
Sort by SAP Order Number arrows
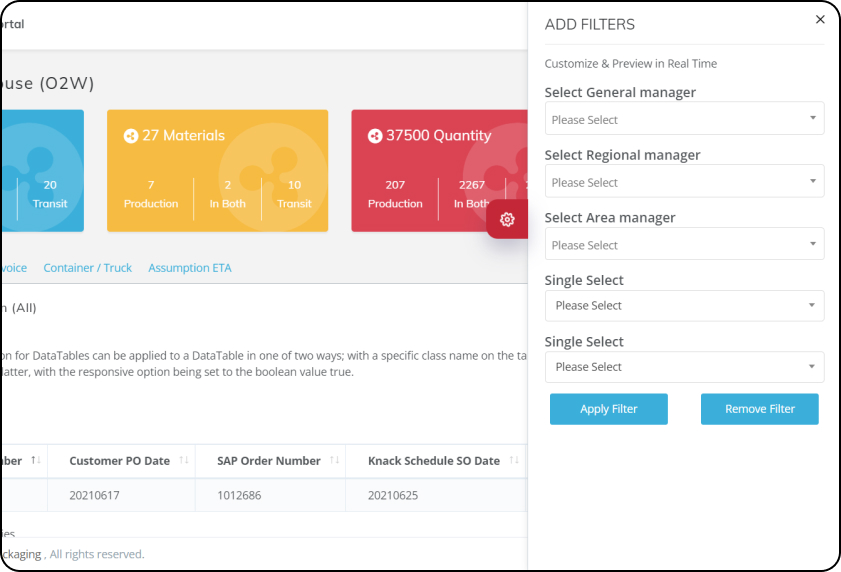335,460
